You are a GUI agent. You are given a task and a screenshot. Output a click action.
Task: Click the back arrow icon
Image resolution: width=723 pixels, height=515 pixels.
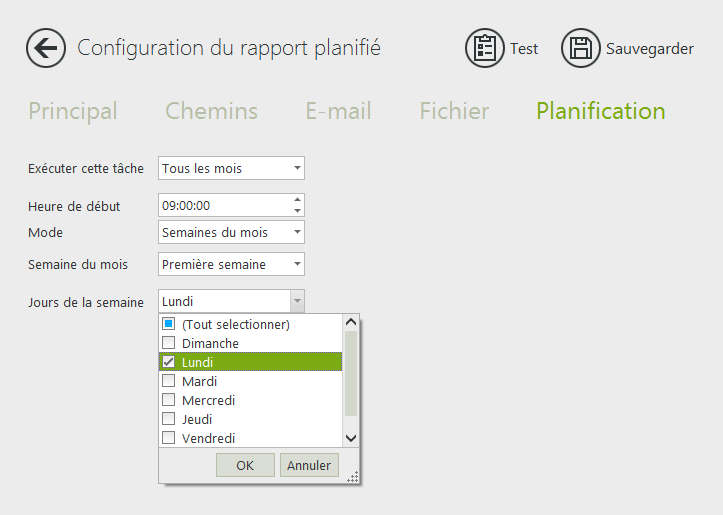coord(46,48)
